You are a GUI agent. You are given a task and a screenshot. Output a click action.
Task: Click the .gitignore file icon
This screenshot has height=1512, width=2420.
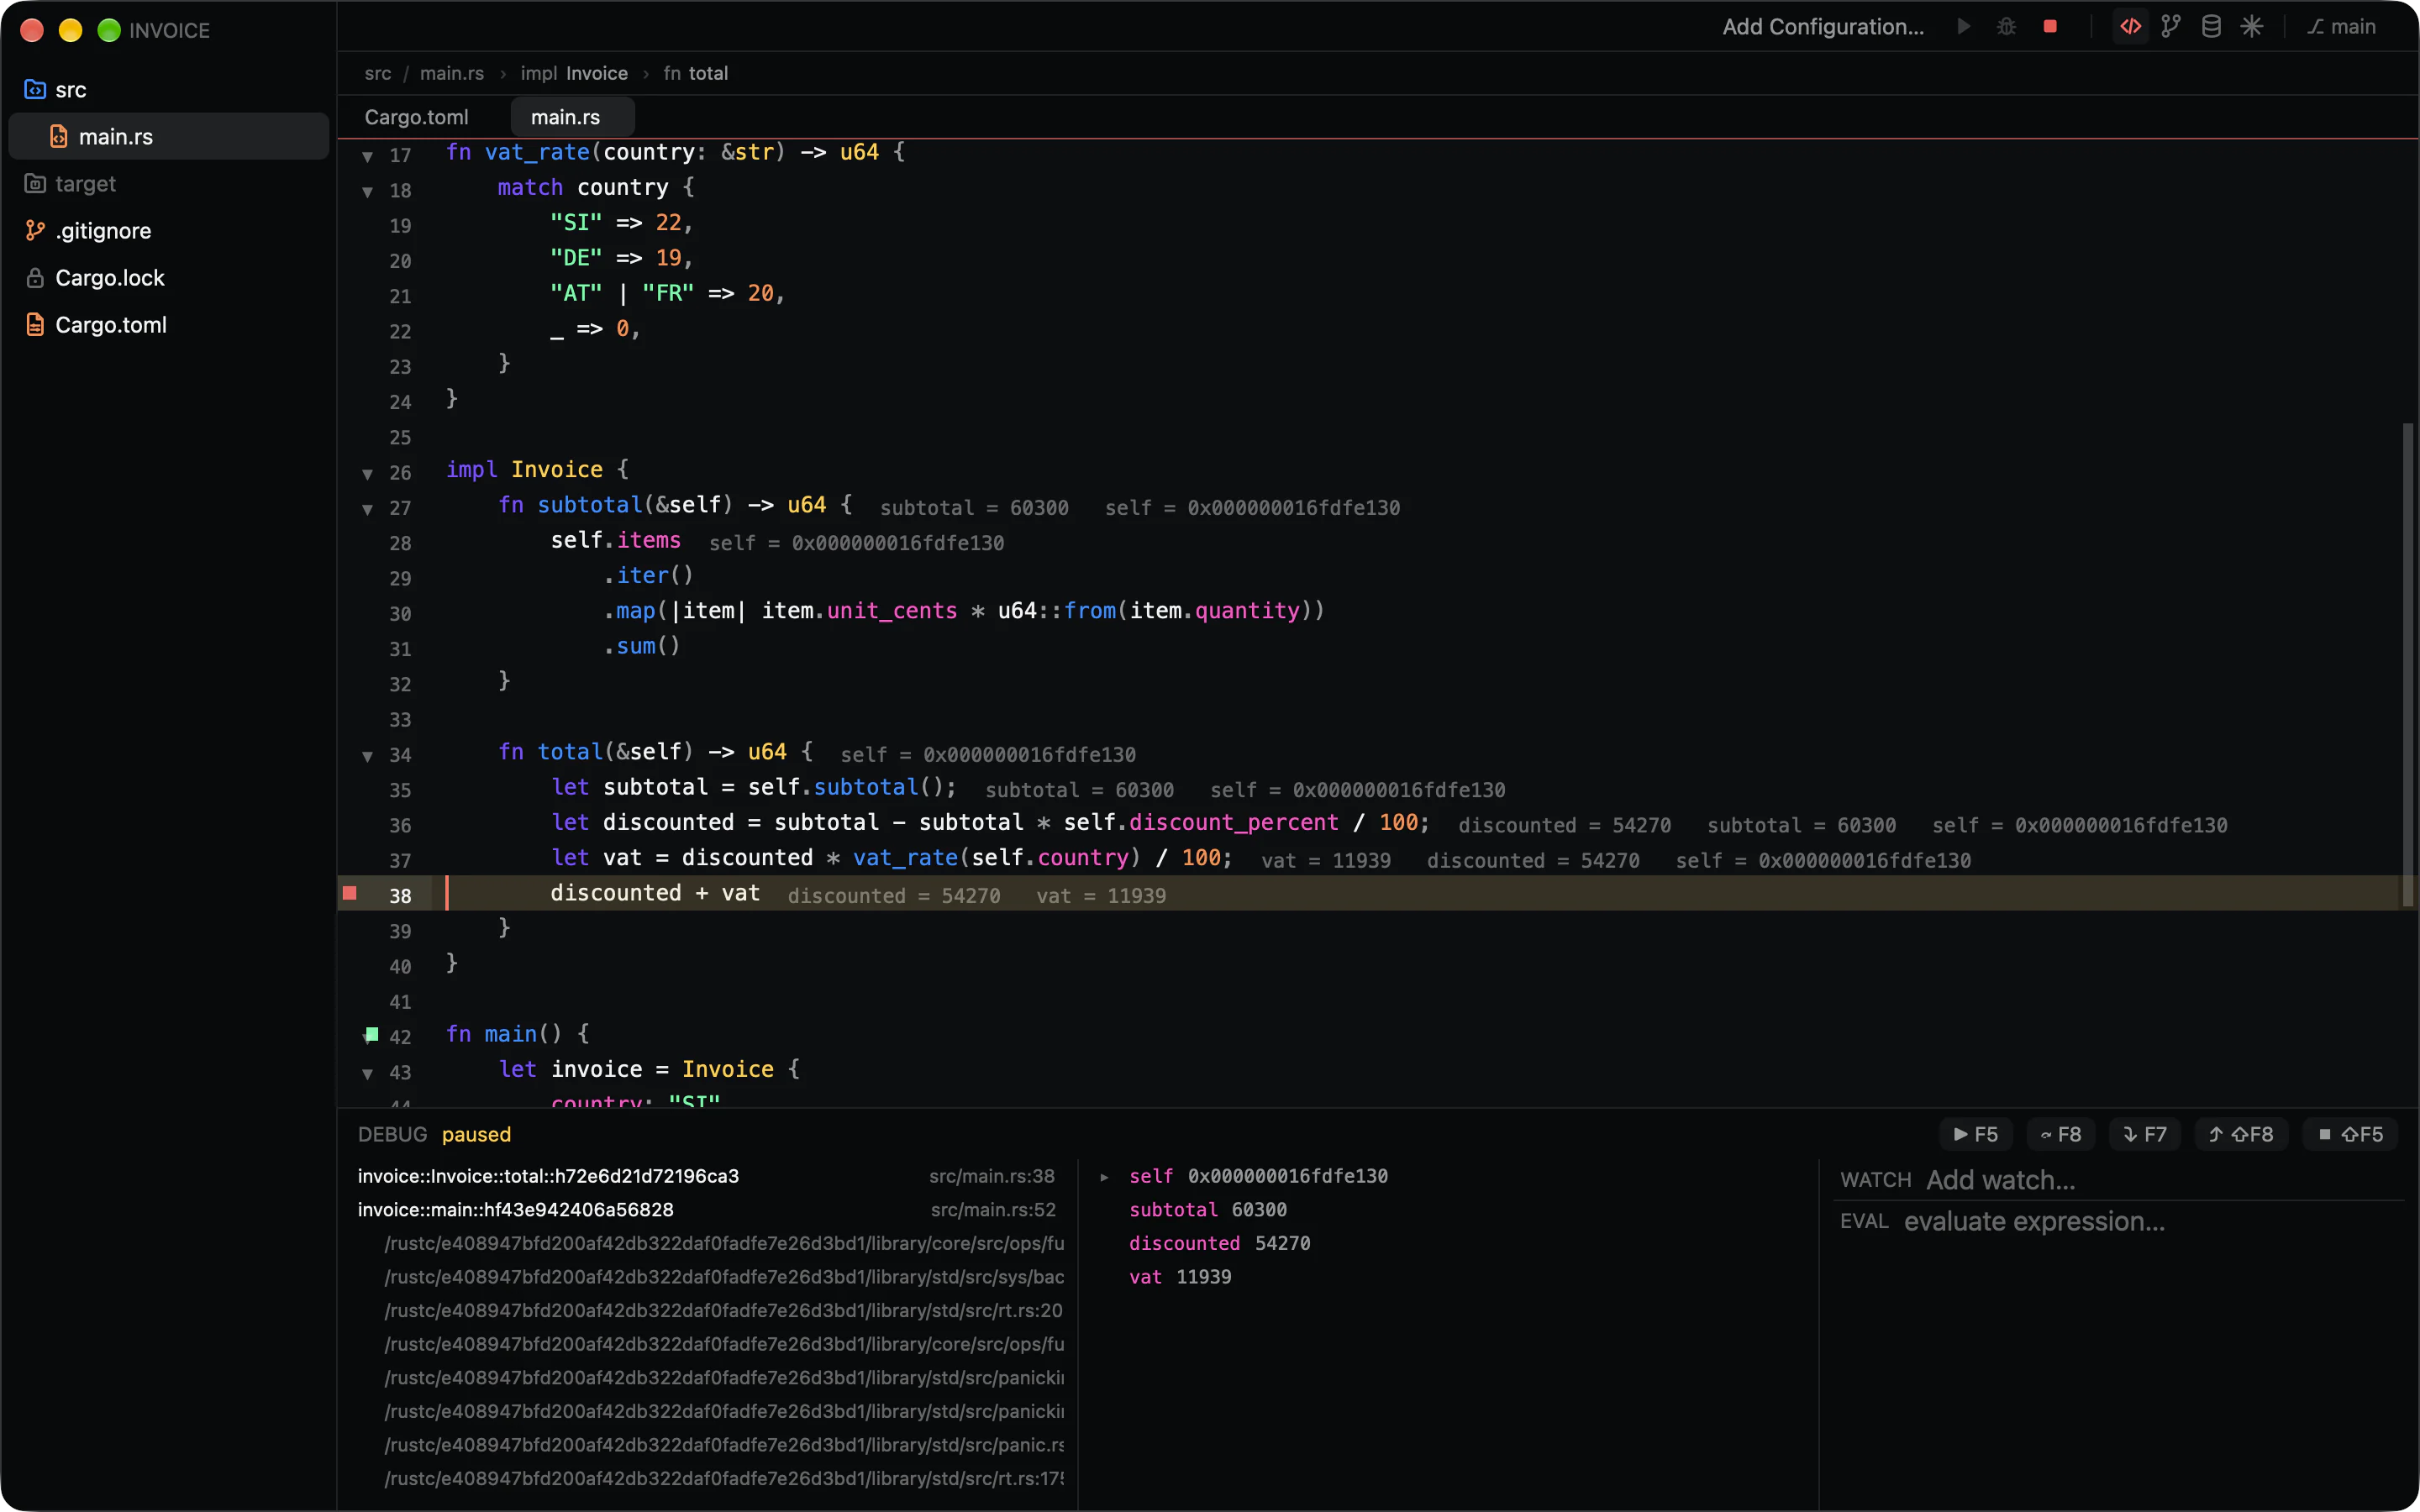tap(35, 231)
